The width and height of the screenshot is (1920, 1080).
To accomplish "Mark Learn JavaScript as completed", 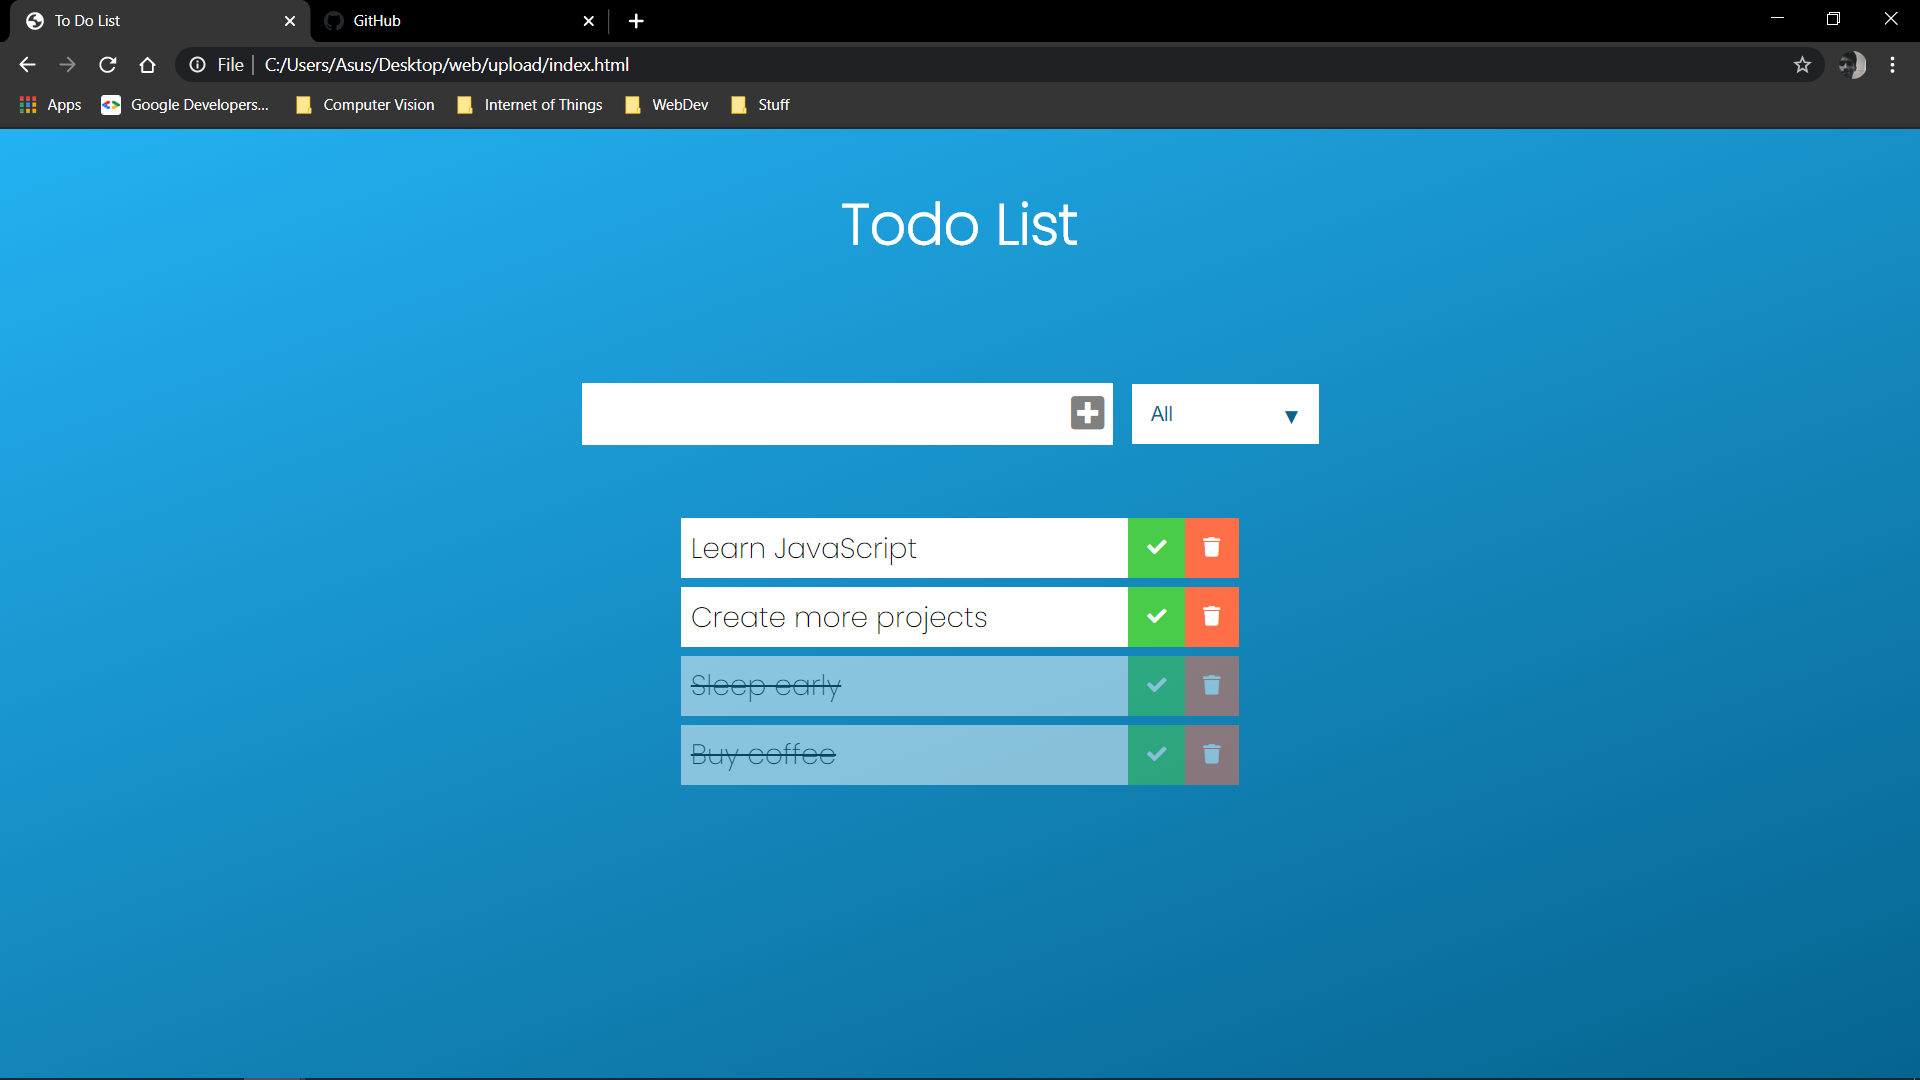I will 1156,547.
